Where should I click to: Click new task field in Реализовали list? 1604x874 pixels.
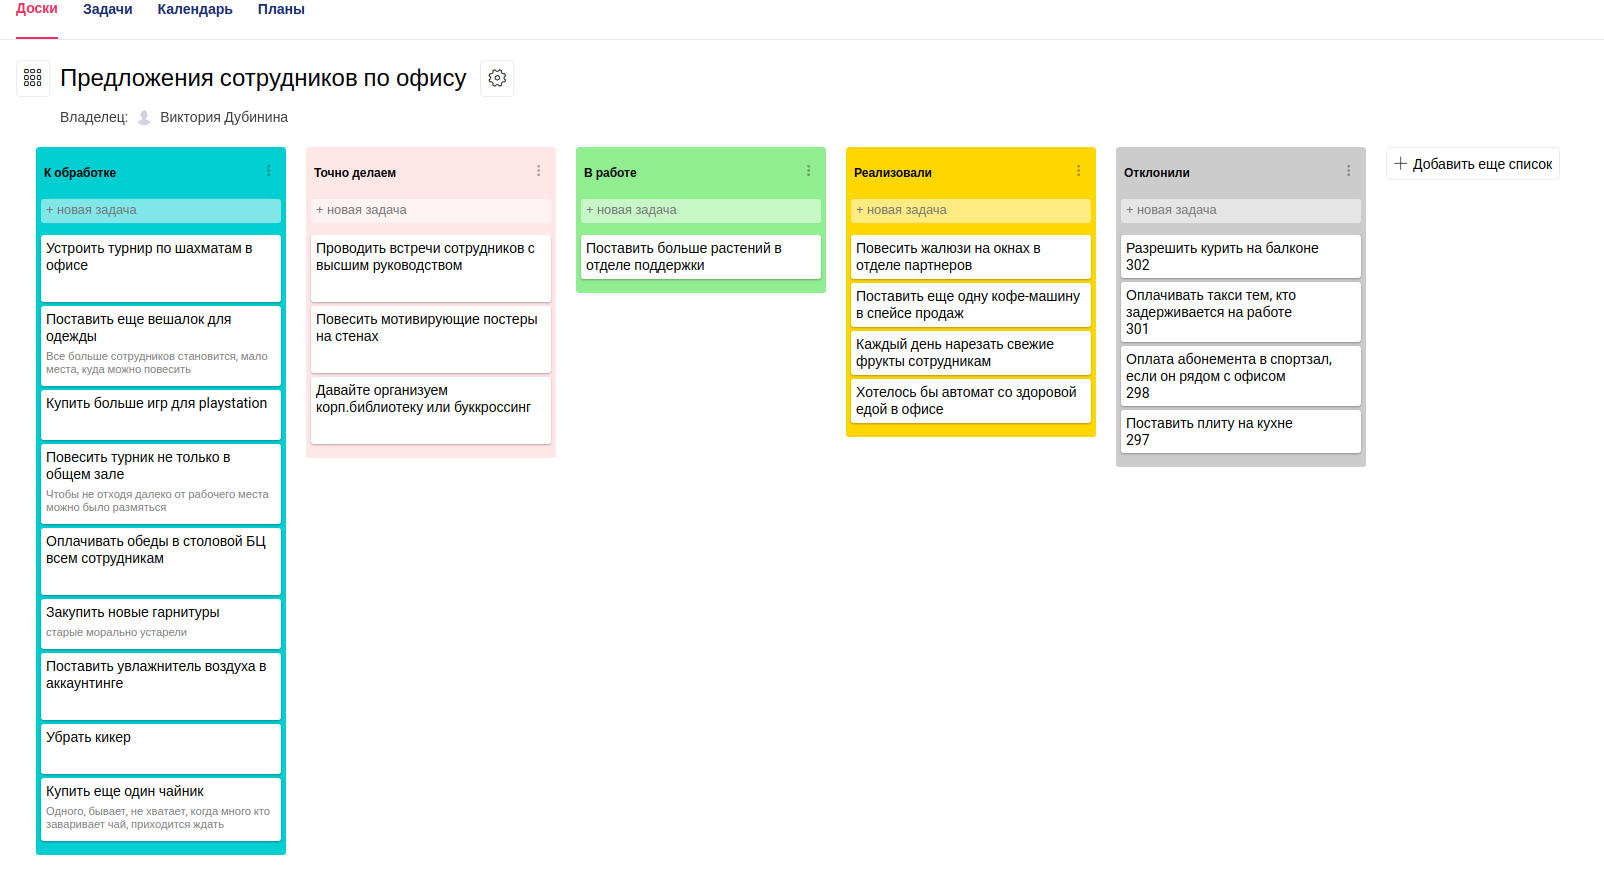click(971, 210)
